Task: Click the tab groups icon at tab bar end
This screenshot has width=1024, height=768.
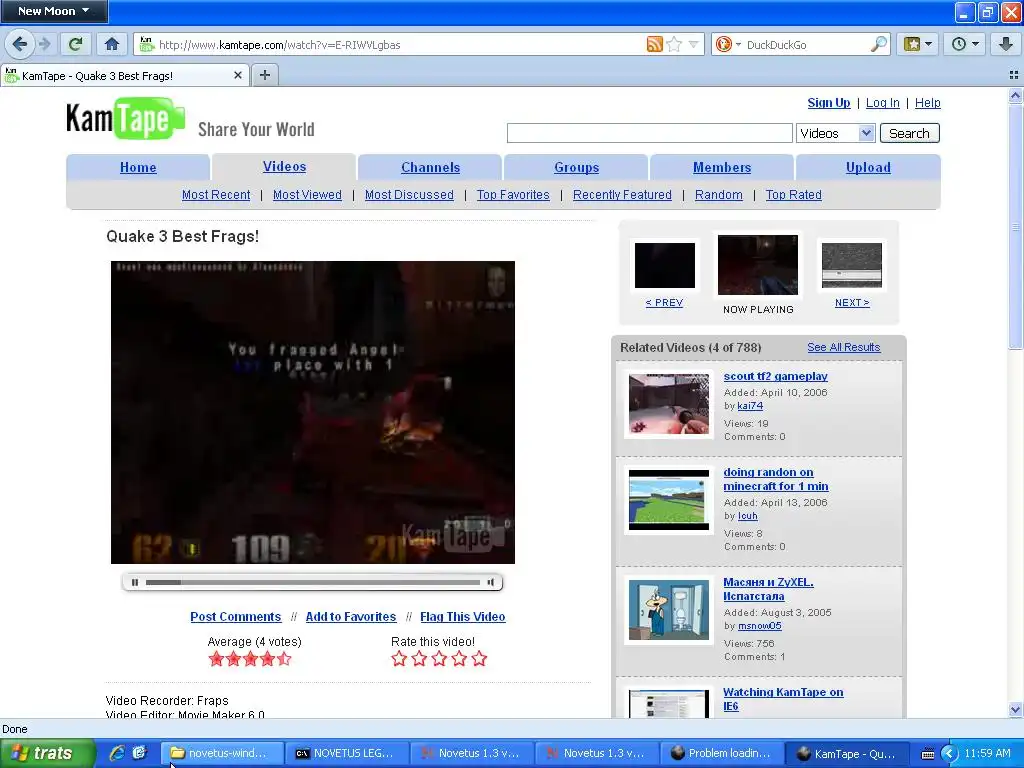Action: (x=1014, y=75)
